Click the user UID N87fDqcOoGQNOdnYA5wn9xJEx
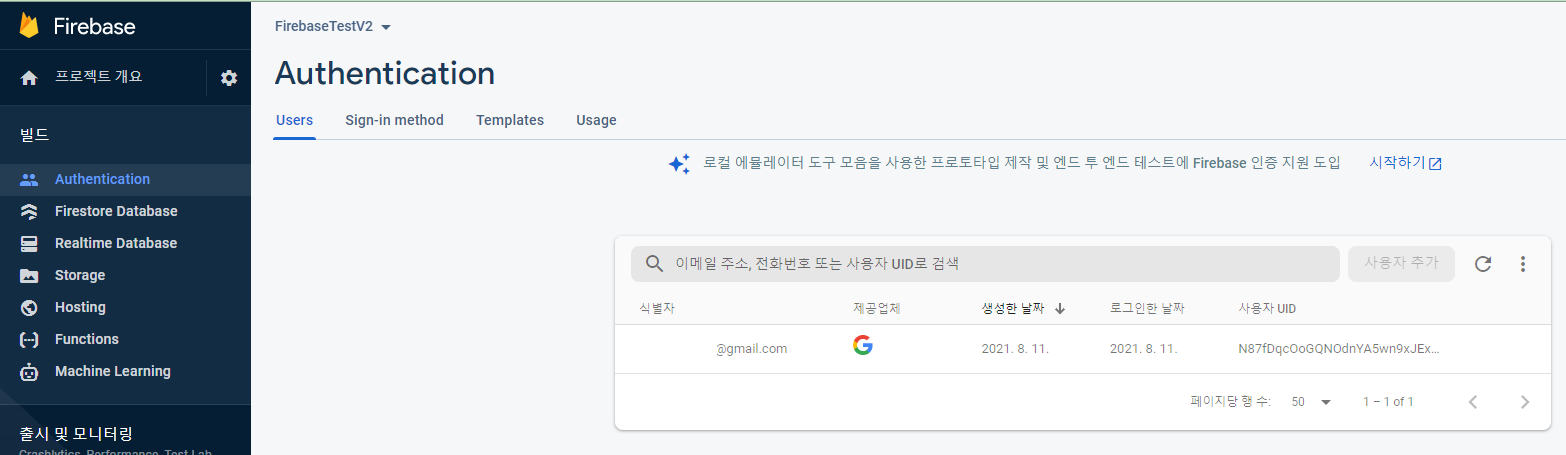1566x455 pixels. click(1339, 349)
